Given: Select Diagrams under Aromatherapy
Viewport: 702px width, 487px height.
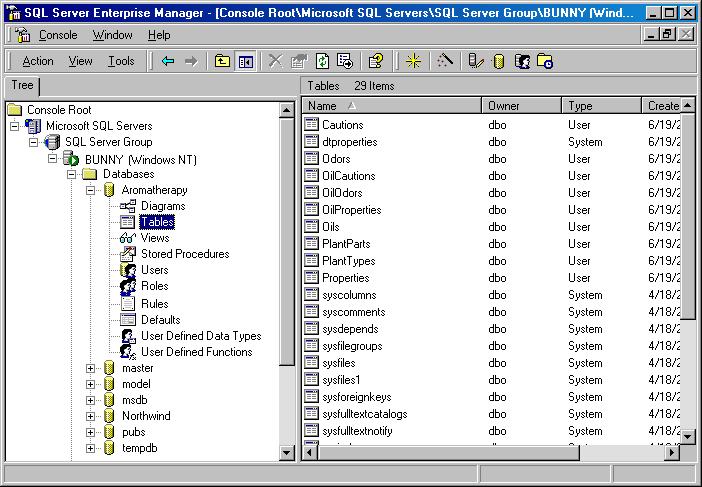Looking at the screenshot, I should tap(163, 206).
